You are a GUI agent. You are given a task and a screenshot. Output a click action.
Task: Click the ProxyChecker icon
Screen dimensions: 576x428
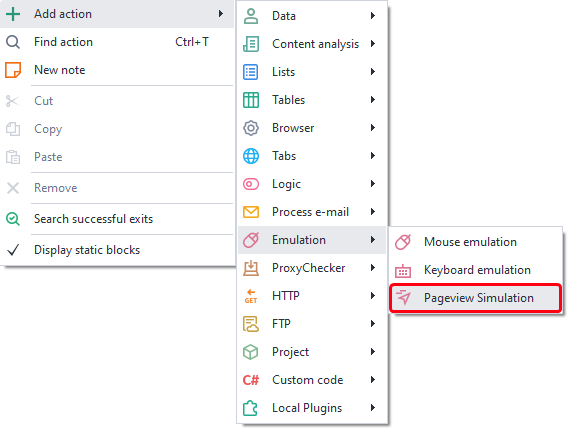point(251,268)
